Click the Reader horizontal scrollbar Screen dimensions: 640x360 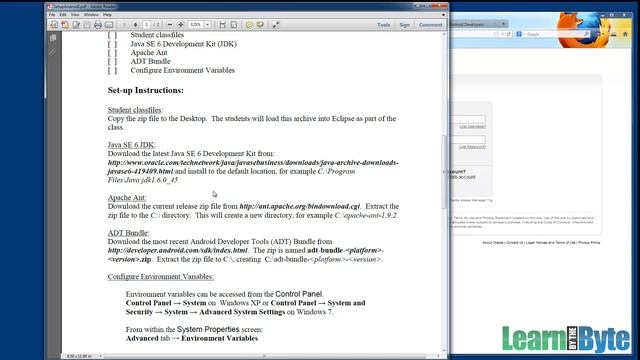264,356
